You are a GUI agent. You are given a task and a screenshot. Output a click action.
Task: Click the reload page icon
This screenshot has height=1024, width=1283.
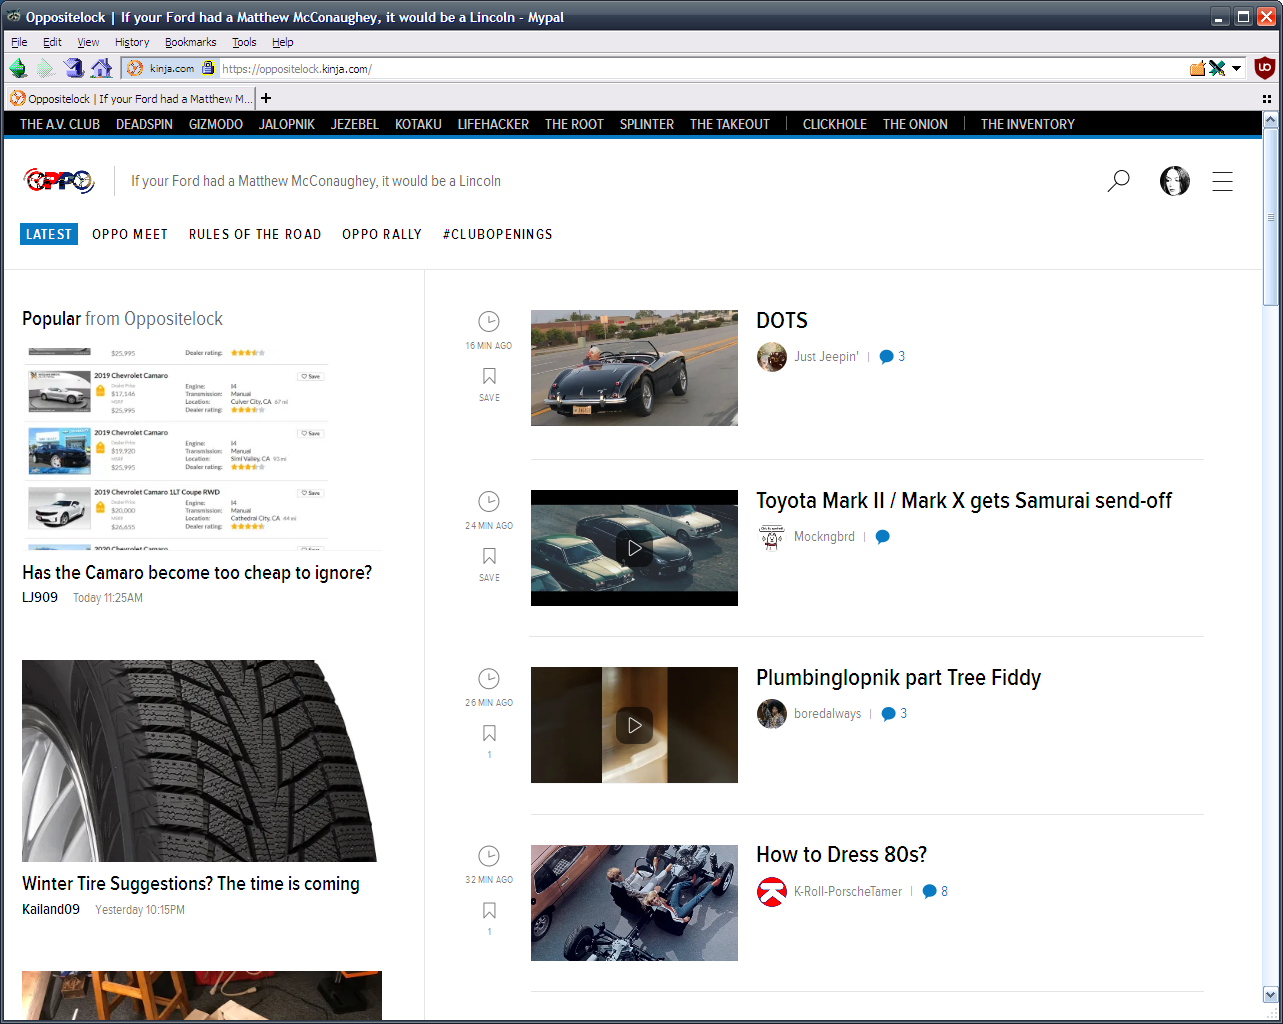[x=73, y=68]
